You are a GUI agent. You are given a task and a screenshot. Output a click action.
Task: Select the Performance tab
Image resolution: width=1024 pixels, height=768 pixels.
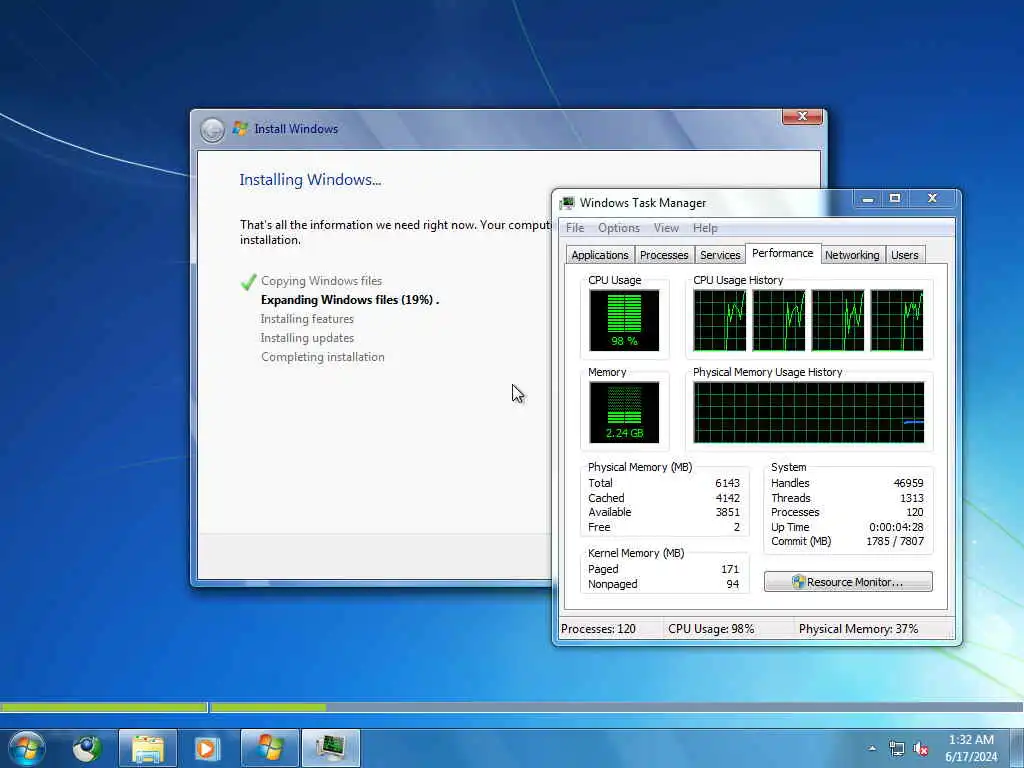(x=782, y=253)
